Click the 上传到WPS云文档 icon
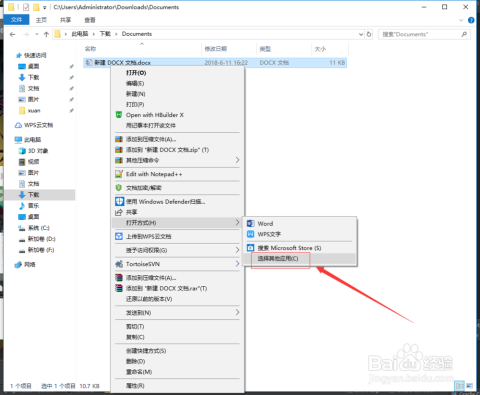Image resolution: width=480 pixels, height=395 pixels. click(119, 236)
